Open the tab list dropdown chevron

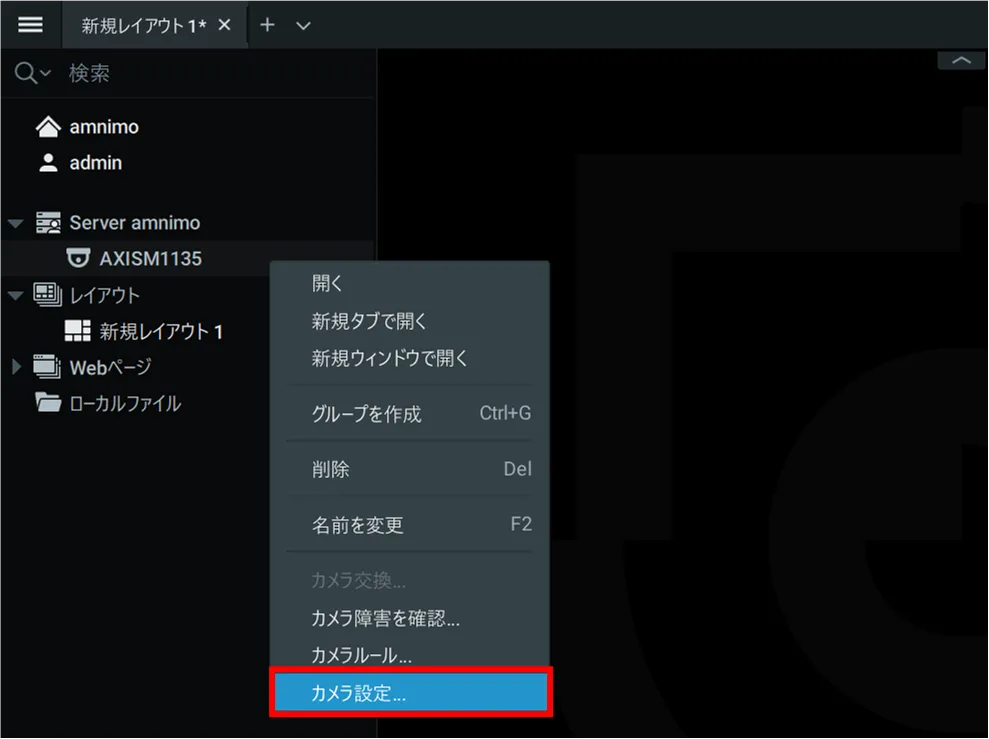(x=304, y=25)
